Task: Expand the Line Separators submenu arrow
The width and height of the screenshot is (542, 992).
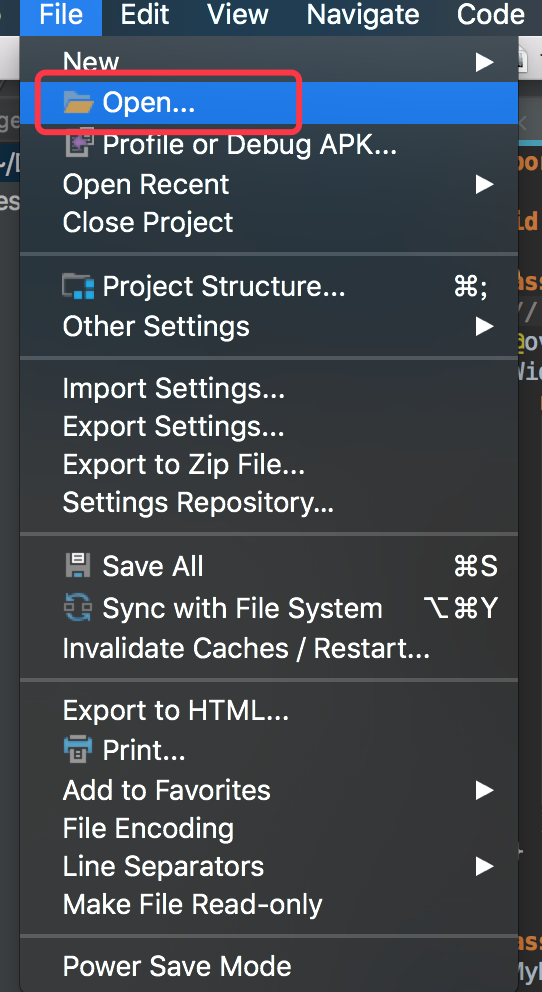Action: click(484, 866)
